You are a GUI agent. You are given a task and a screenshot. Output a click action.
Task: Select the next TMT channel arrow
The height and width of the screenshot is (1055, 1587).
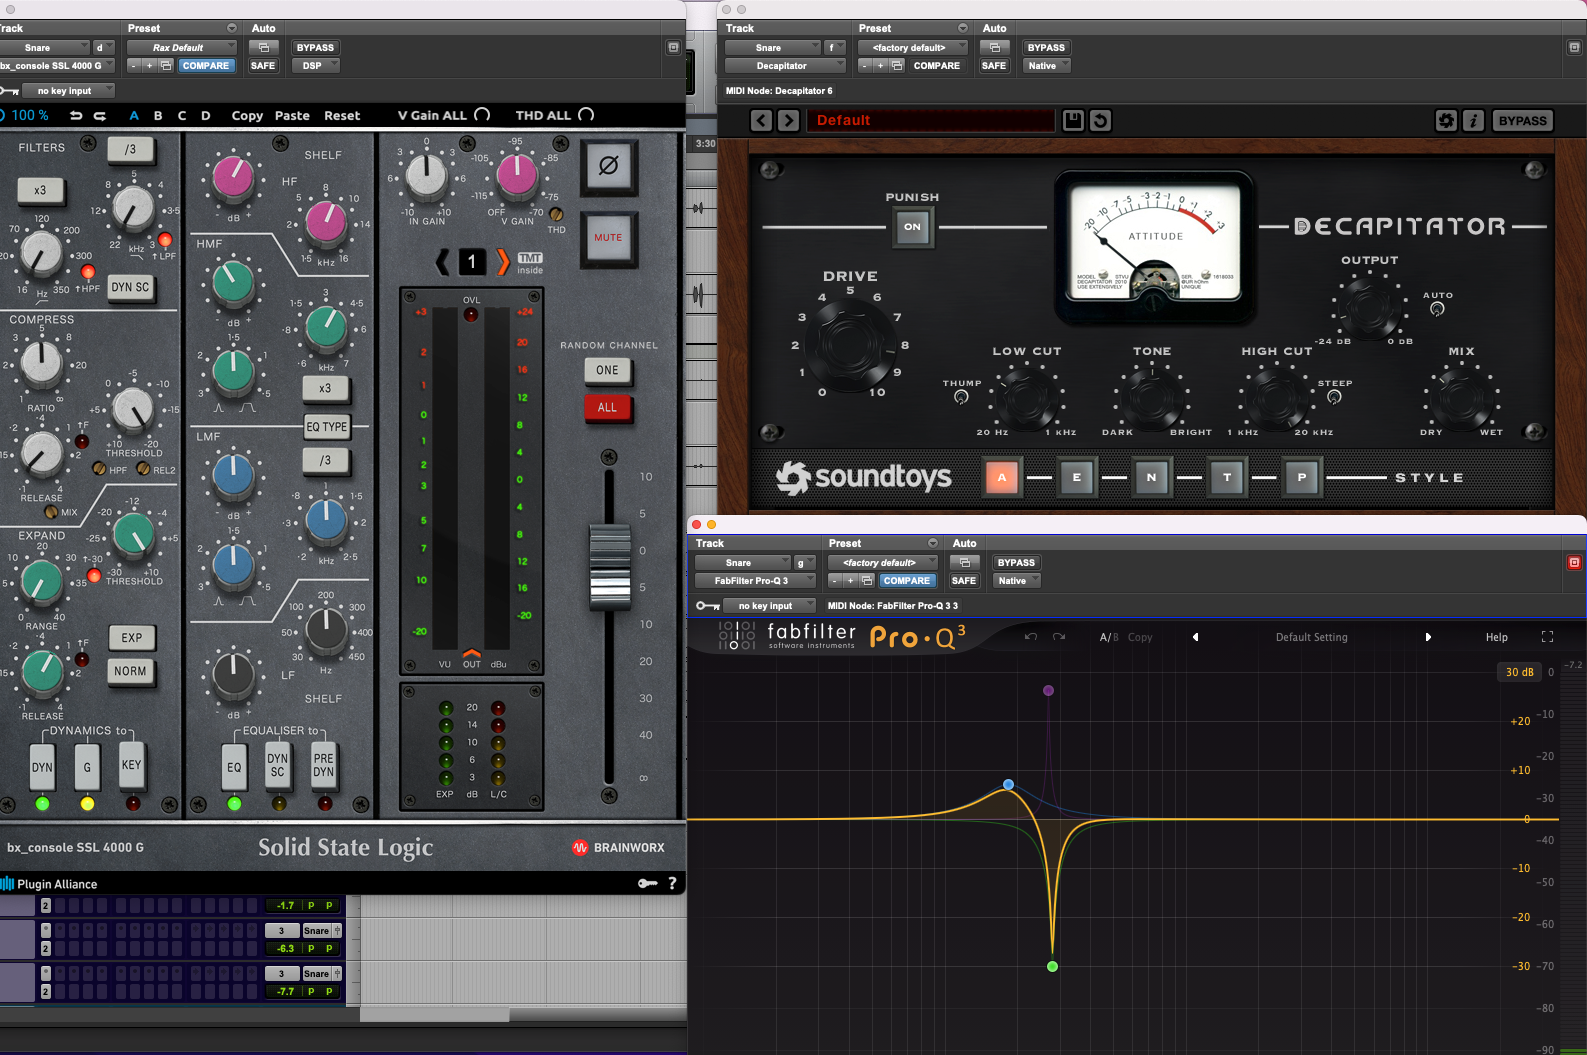pyautogui.click(x=503, y=262)
